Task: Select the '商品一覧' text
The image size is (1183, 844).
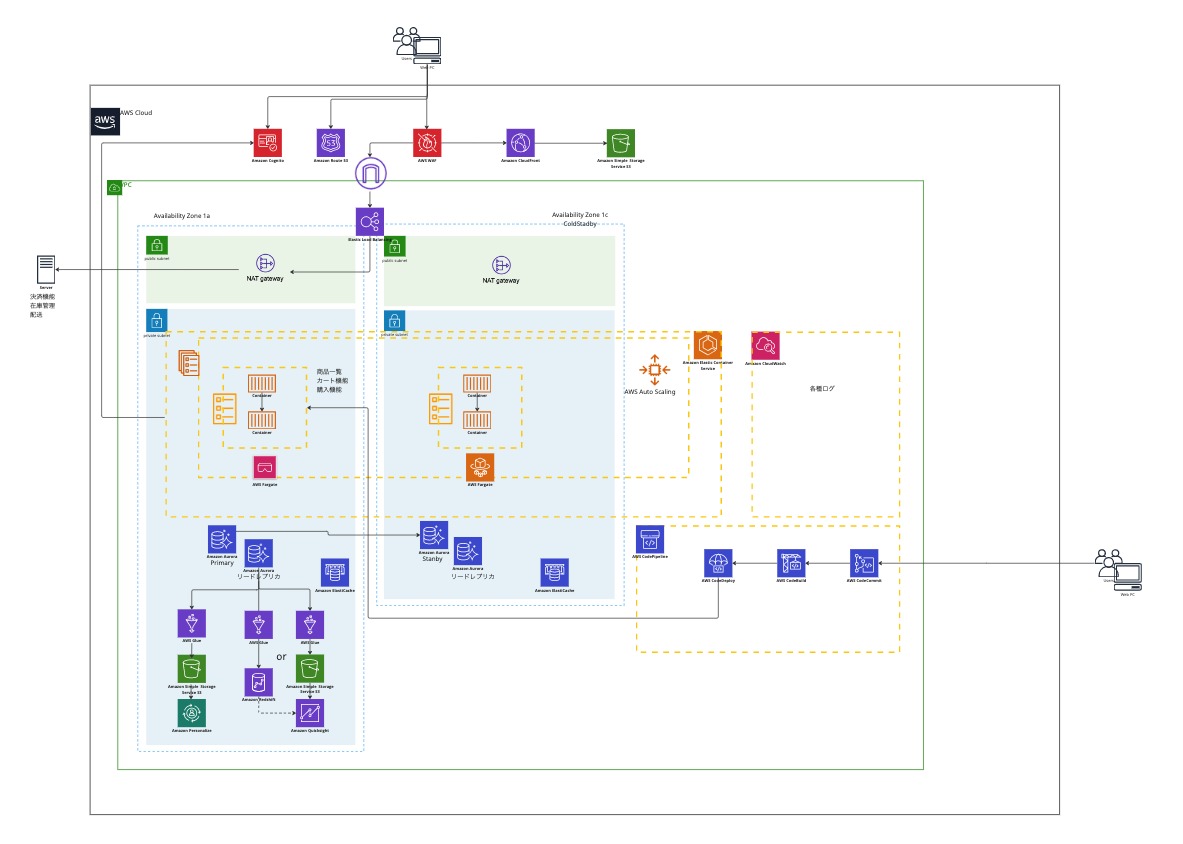Action: (x=329, y=372)
